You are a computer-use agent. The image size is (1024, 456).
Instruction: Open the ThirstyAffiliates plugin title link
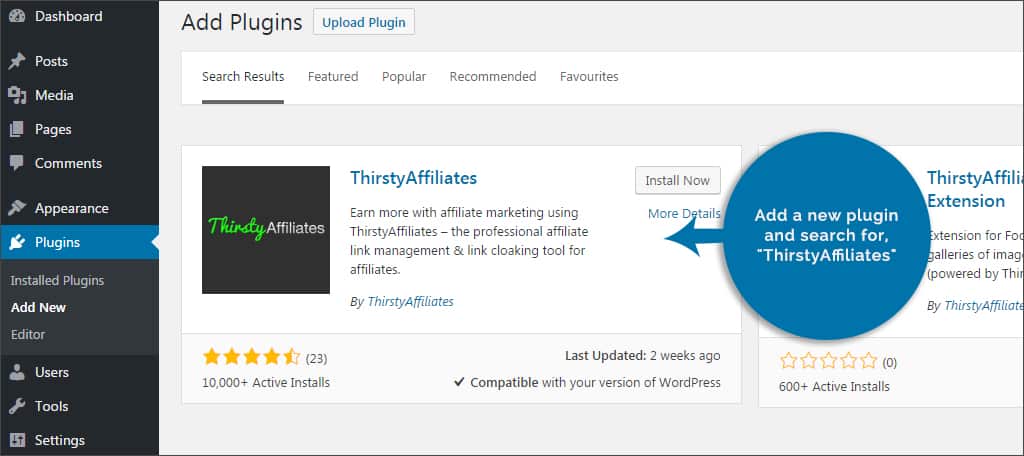click(x=413, y=178)
